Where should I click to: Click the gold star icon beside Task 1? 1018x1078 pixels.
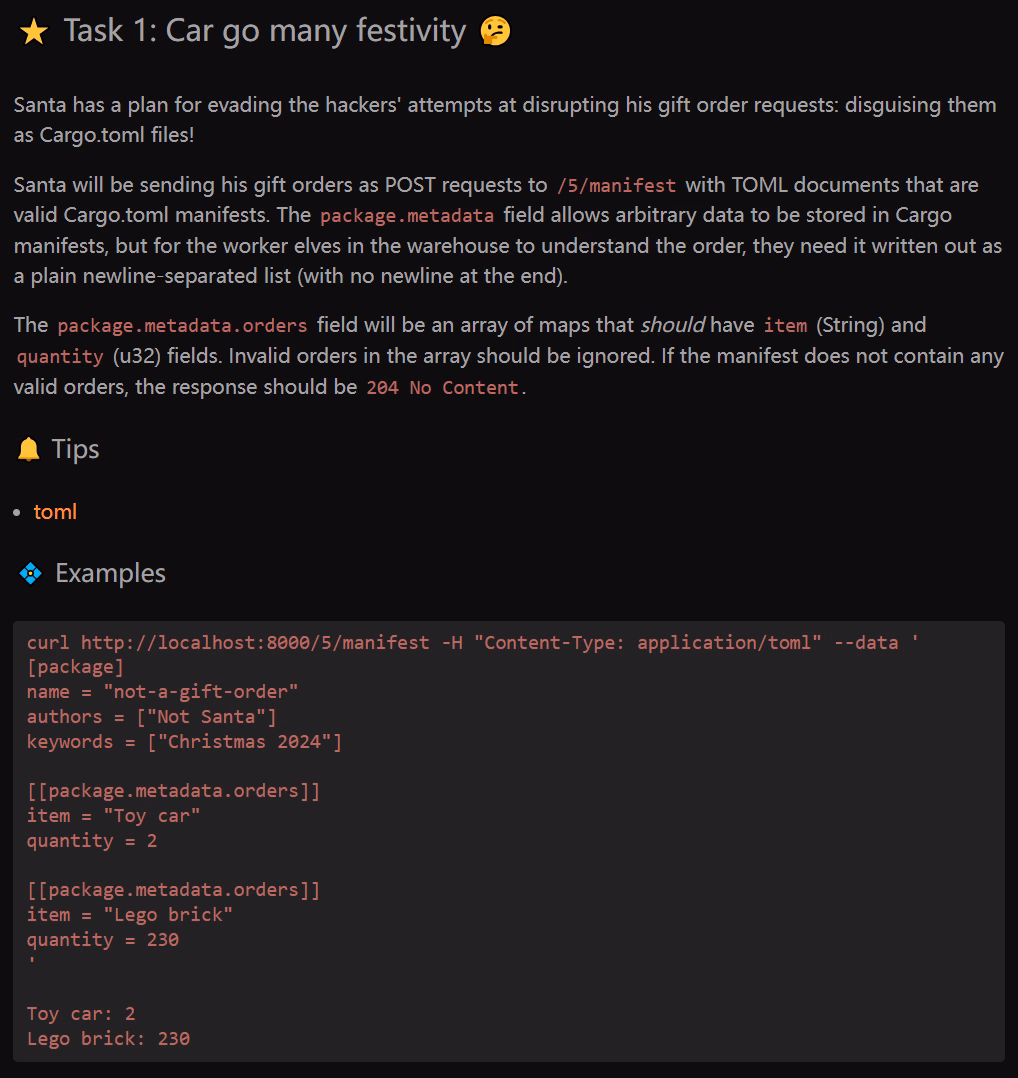(34, 32)
